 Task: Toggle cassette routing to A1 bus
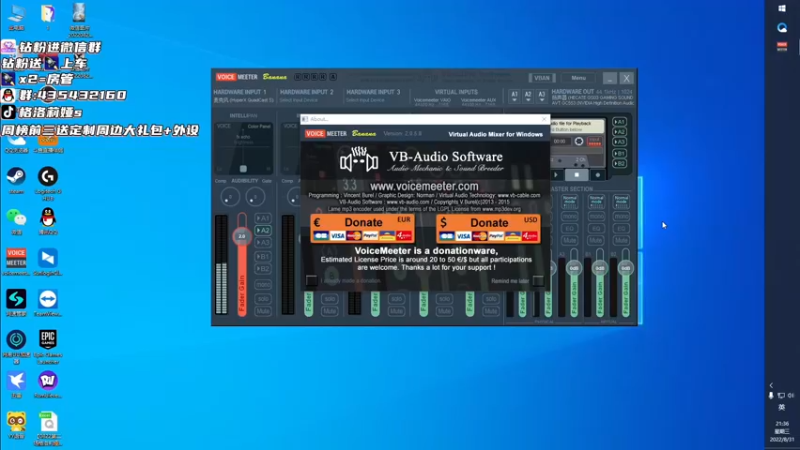click(x=619, y=122)
